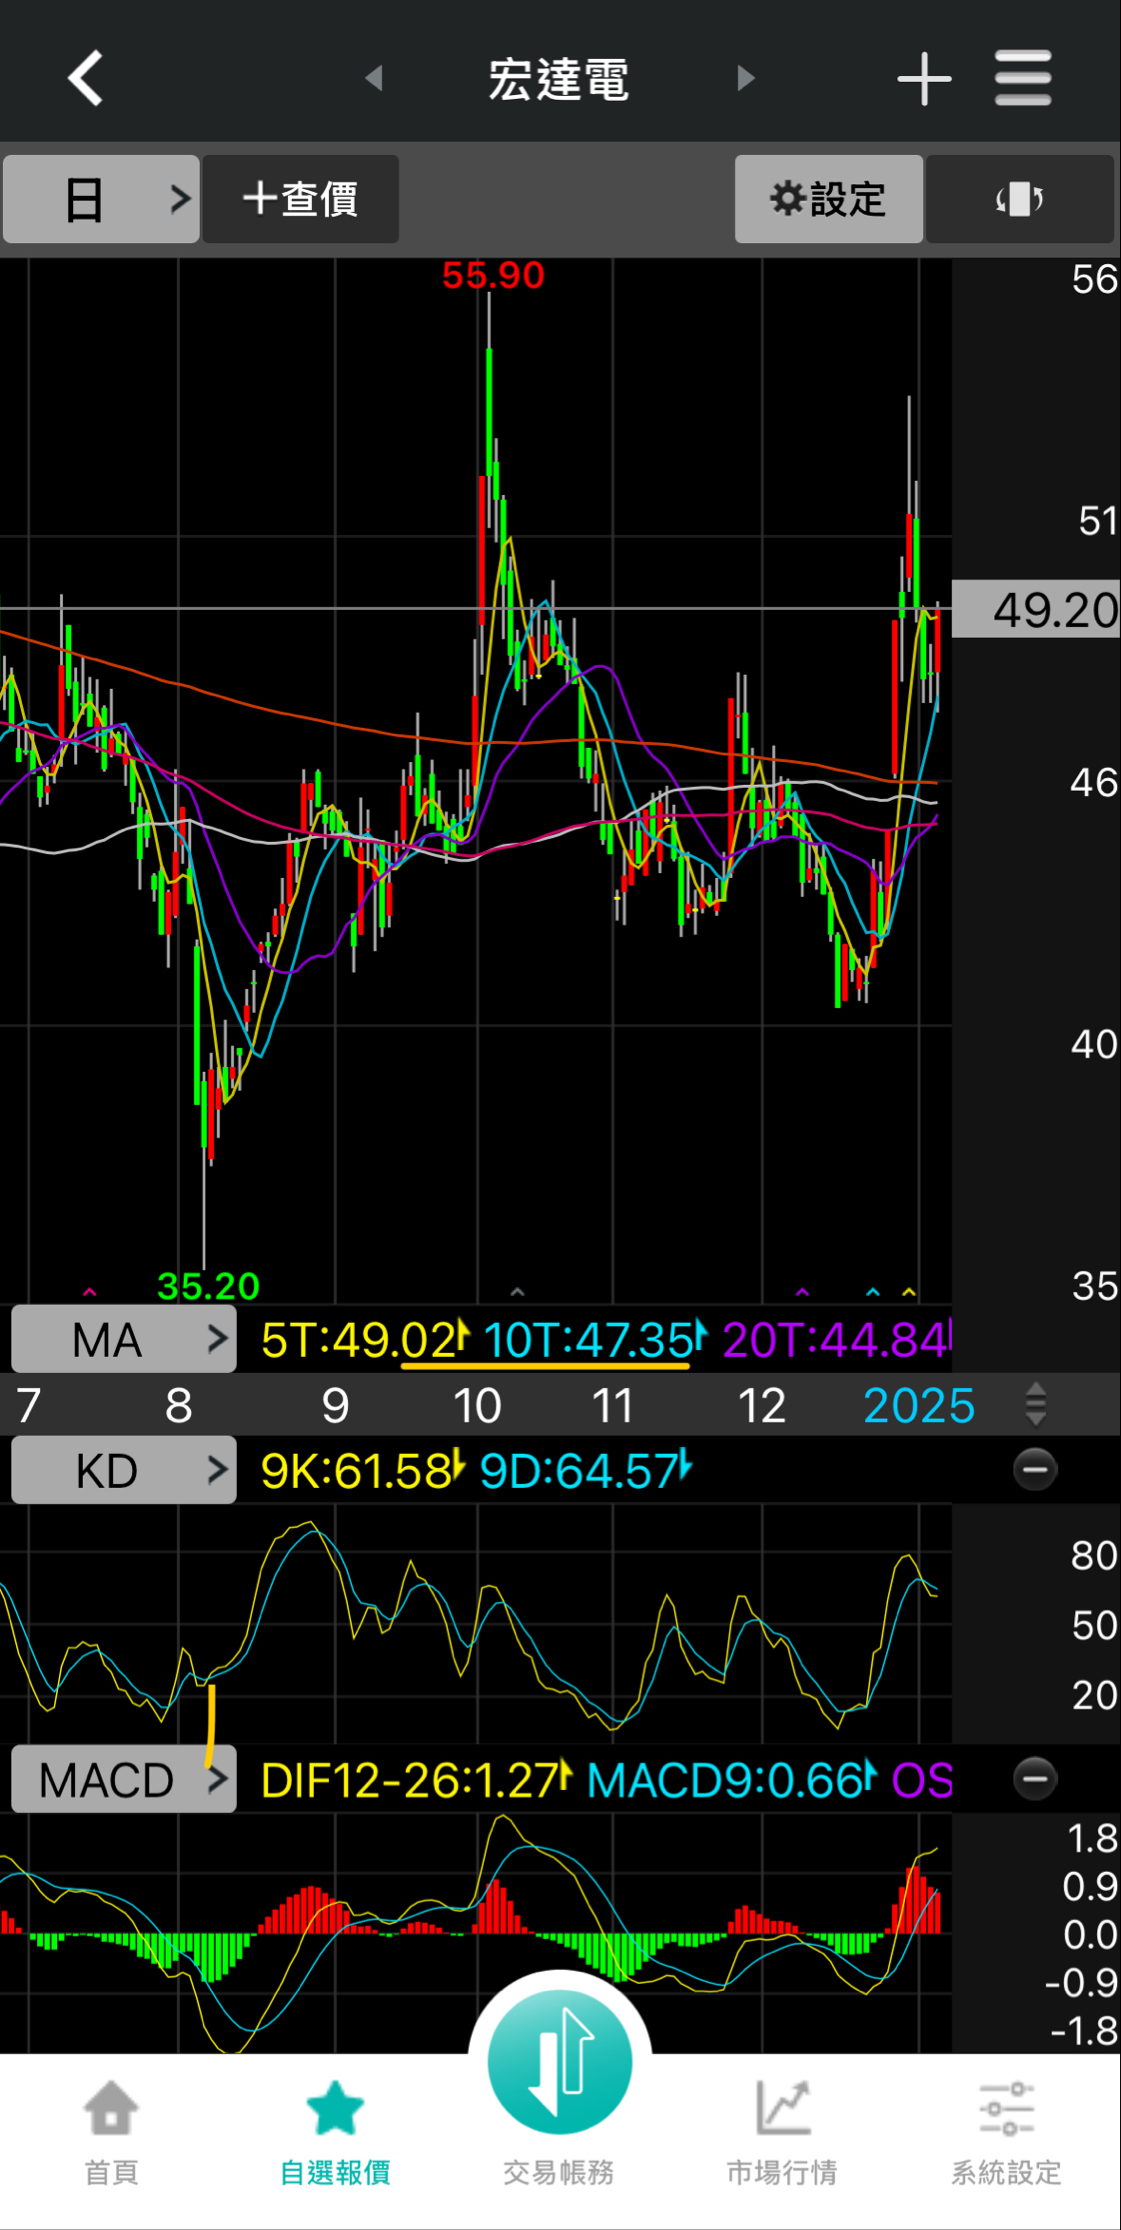Open 設定 chart settings
Viewport: 1121px width, 2230px height.
tap(828, 199)
